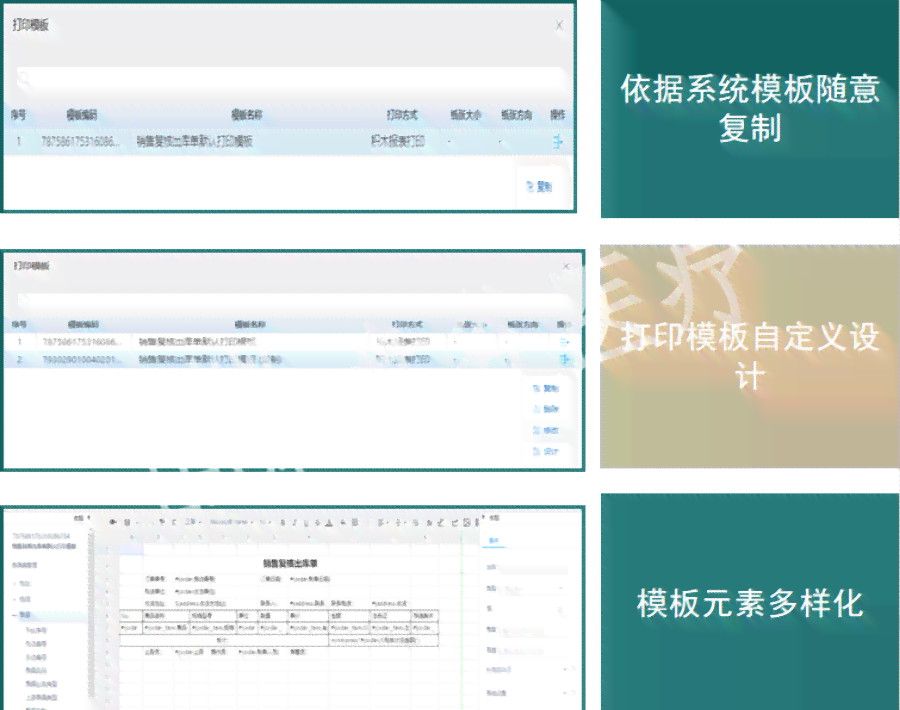Viewport: 900px width, 710px height.
Task: Click the search field in top 打印模板 dialog
Action: click(289, 79)
